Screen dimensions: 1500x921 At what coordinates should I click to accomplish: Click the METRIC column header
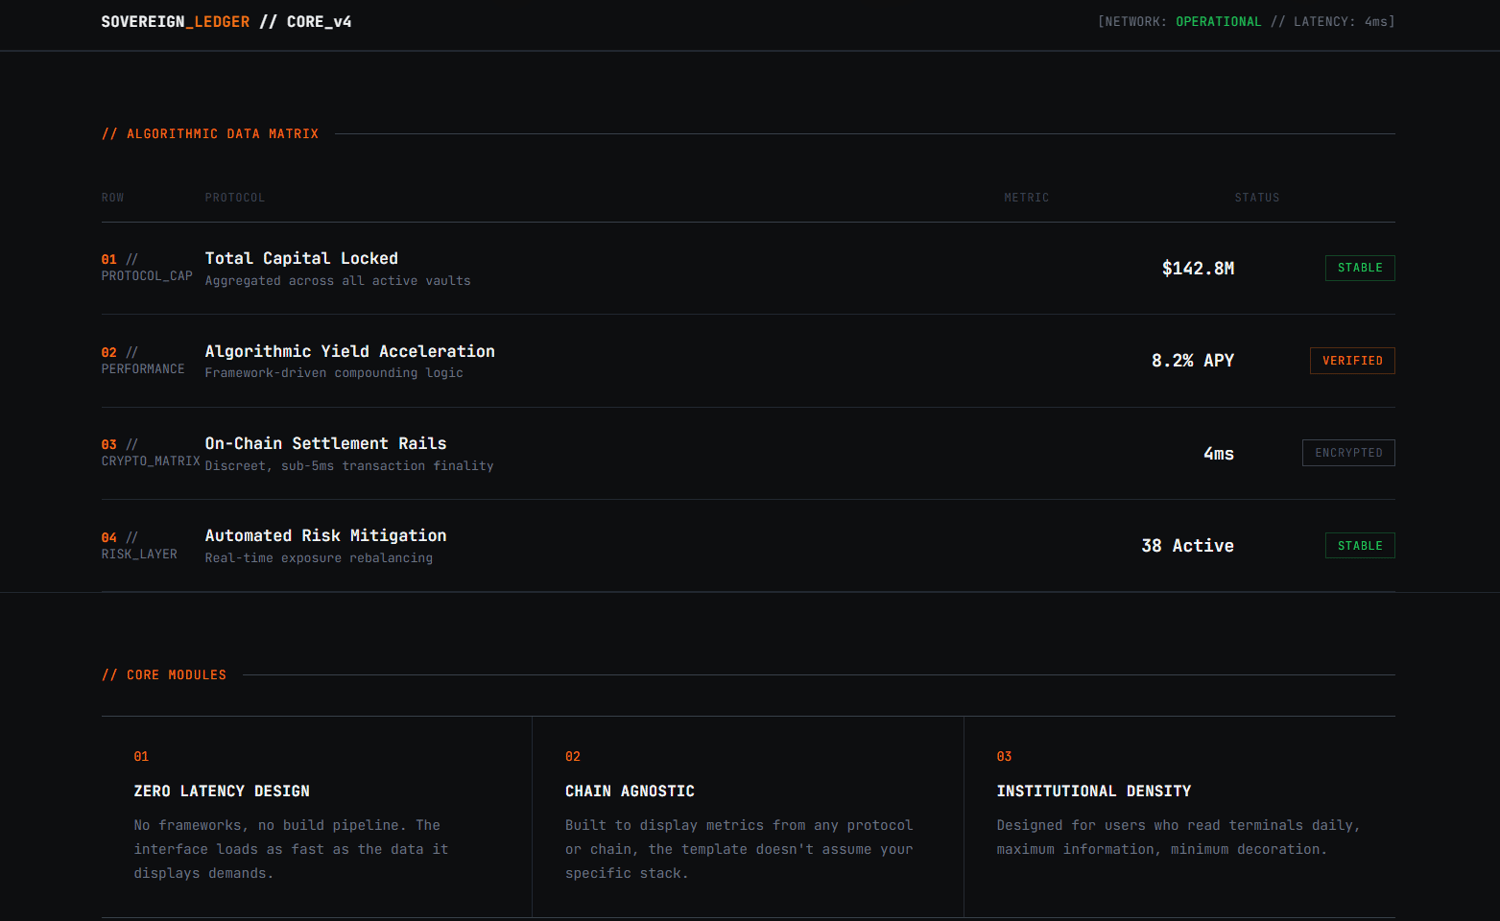click(x=1027, y=198)
